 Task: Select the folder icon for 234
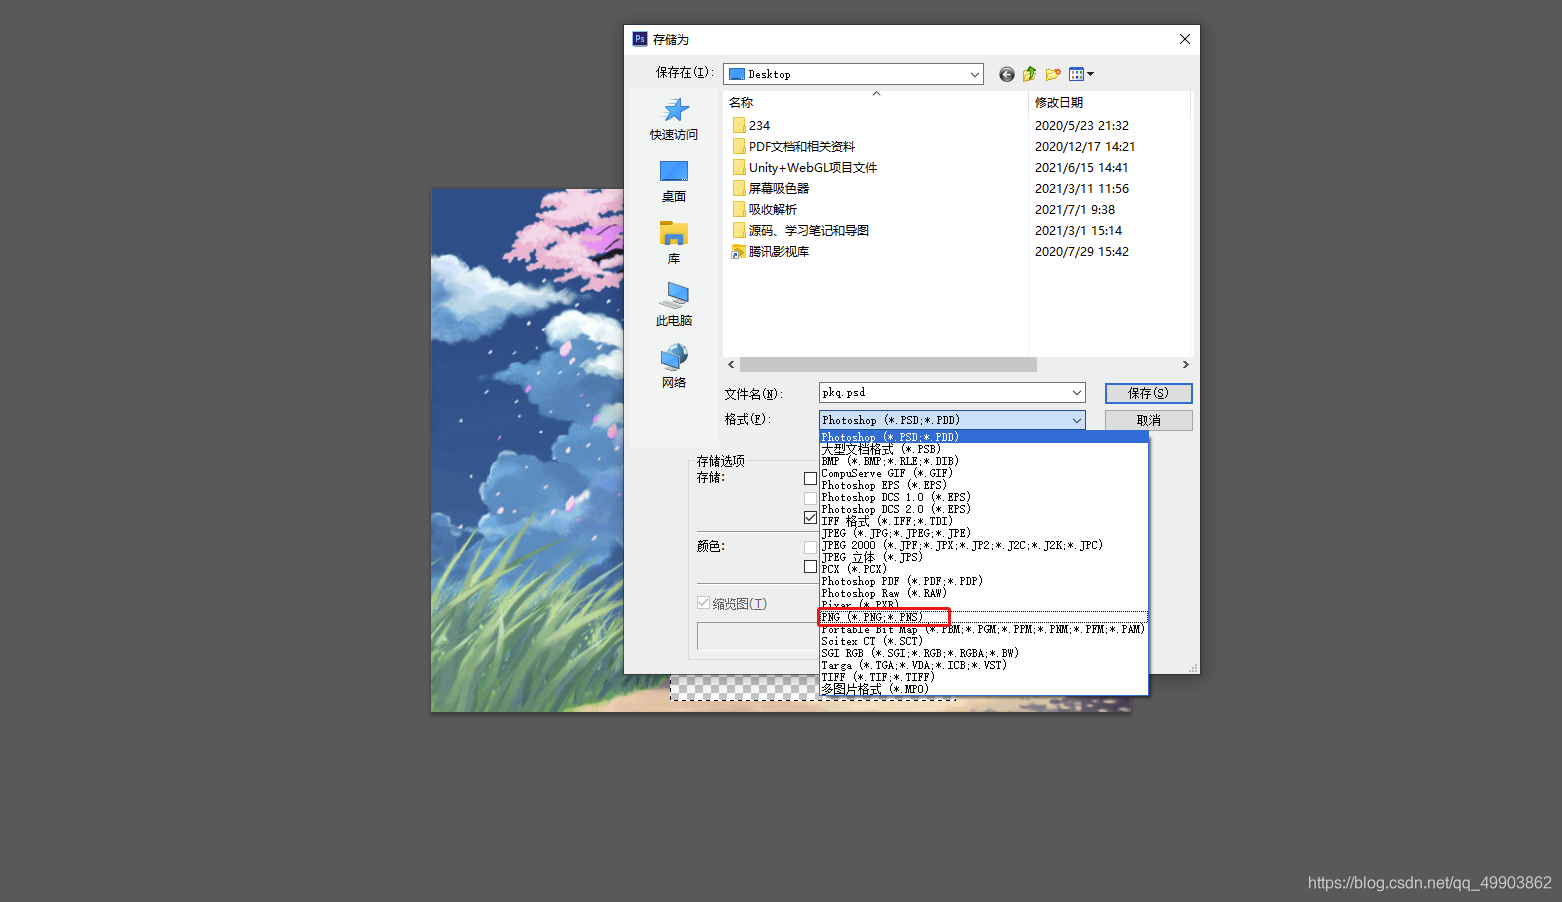[x=738, y=125]
